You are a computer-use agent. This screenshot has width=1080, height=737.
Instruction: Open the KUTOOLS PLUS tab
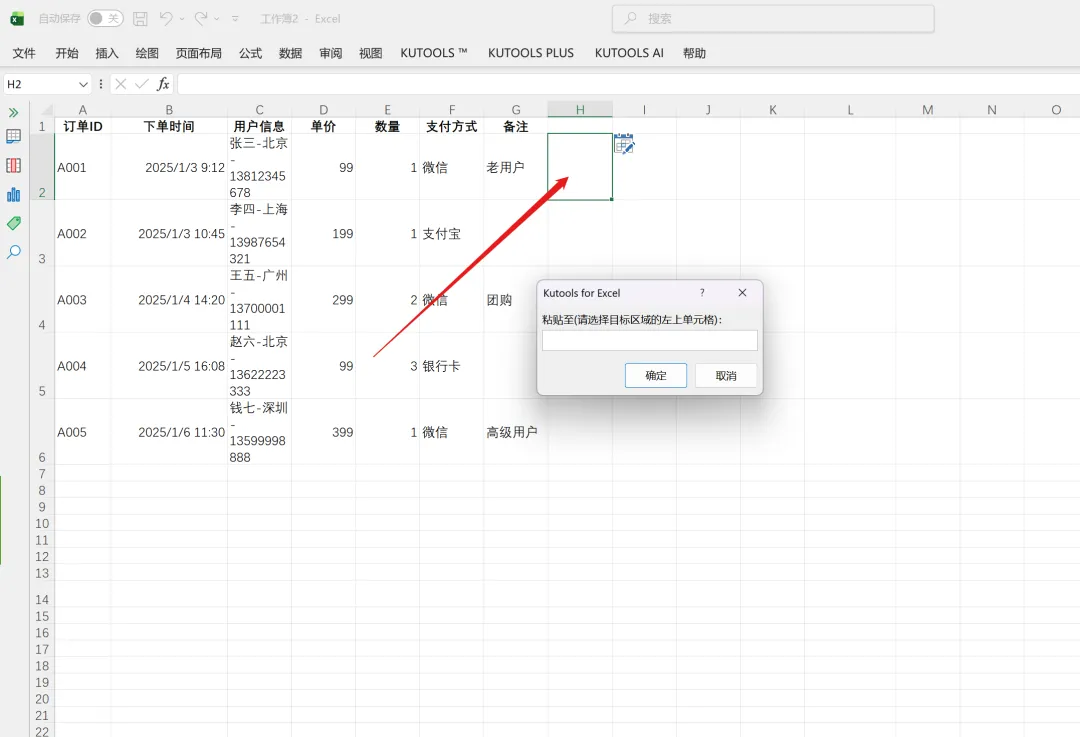[531, 53]
